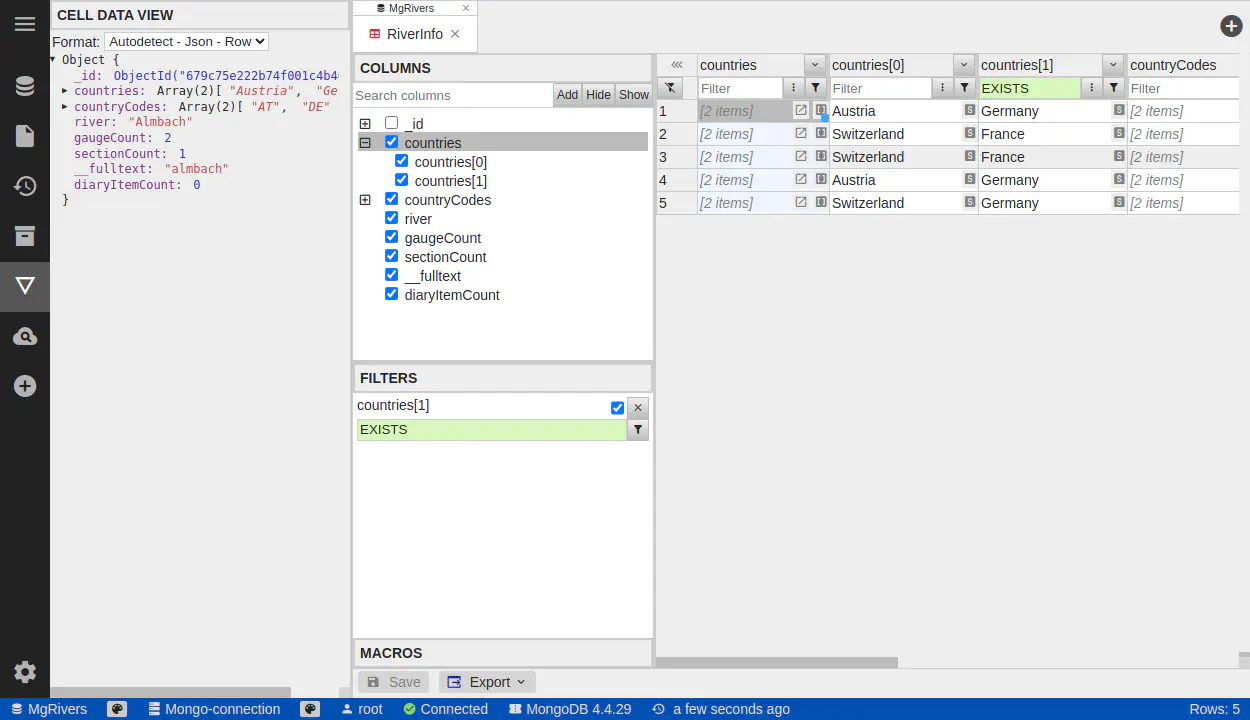The height and width of the screenshot is (720, 1250).
Task: Open the query history icon
Action: pos(25,186)
